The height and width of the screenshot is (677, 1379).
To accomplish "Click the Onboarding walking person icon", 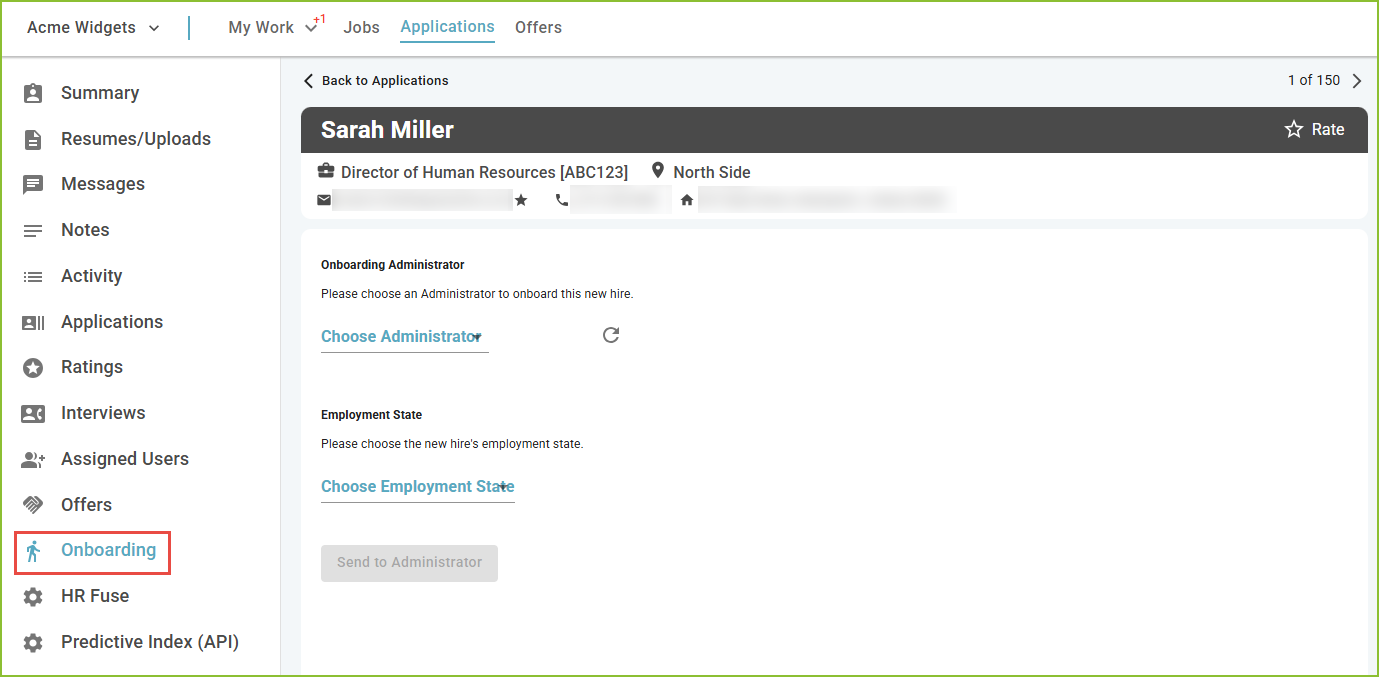I will click(x=33, y=551).
